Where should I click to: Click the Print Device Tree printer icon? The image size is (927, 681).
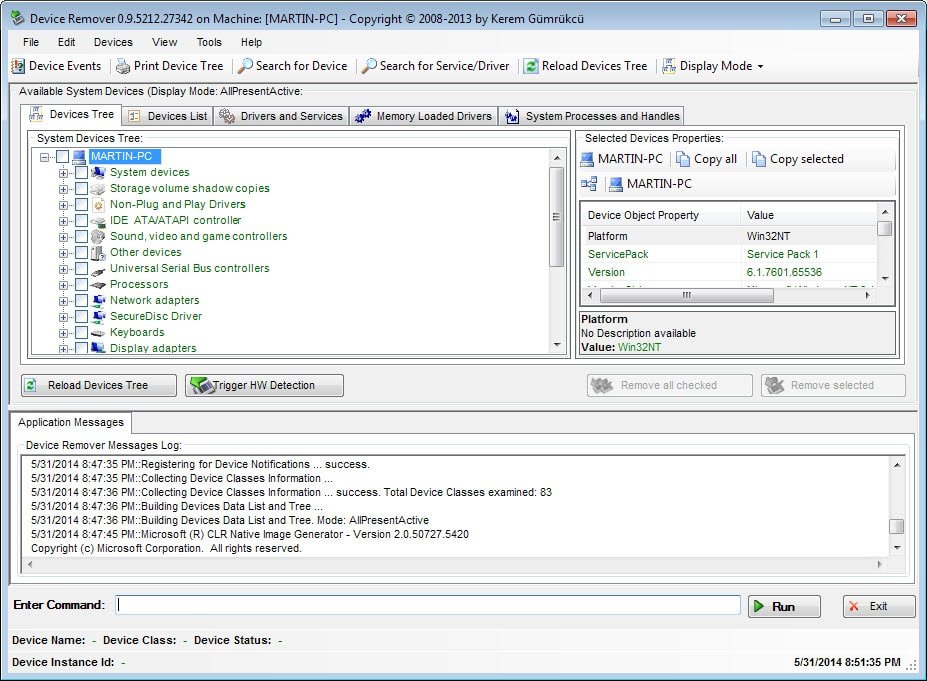[123, 66]
